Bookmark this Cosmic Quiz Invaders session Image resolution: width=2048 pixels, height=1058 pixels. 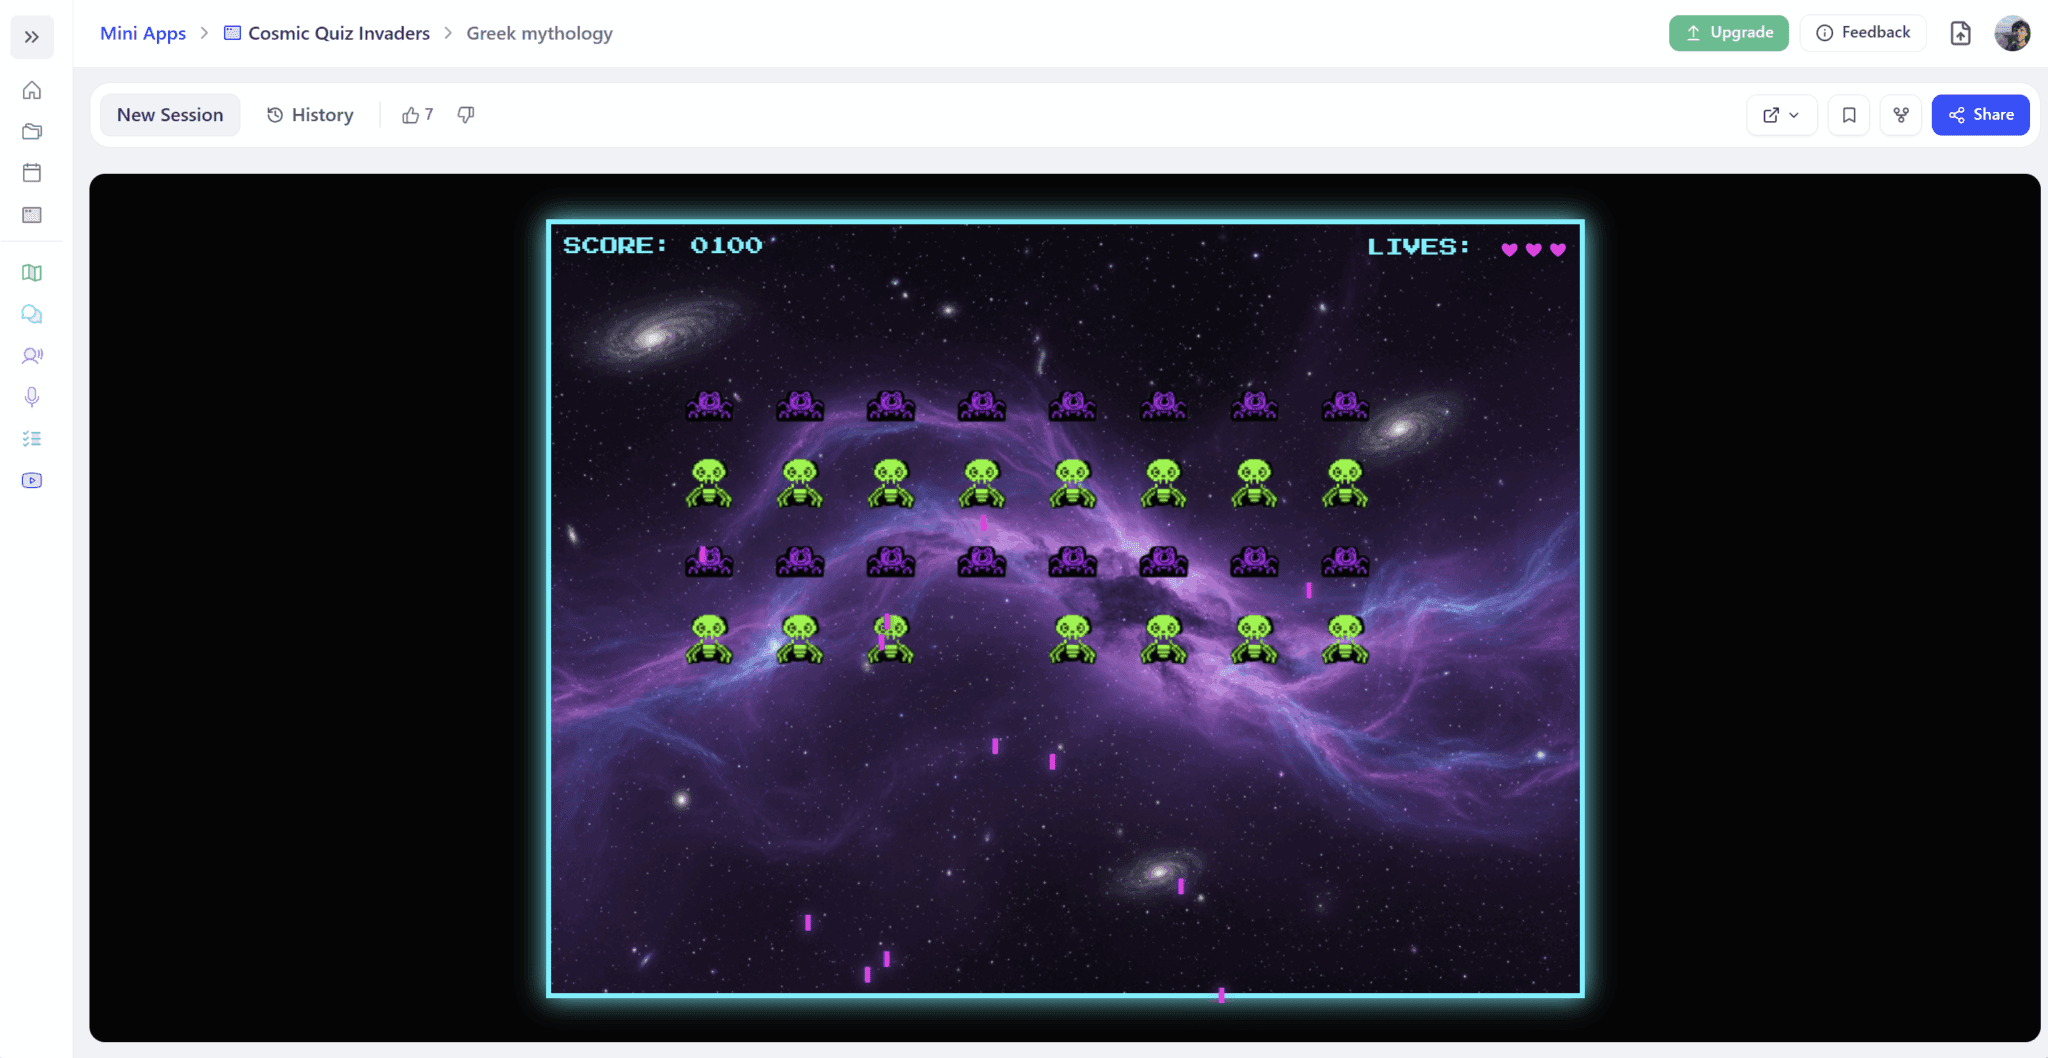click(x=1848, y=114)
